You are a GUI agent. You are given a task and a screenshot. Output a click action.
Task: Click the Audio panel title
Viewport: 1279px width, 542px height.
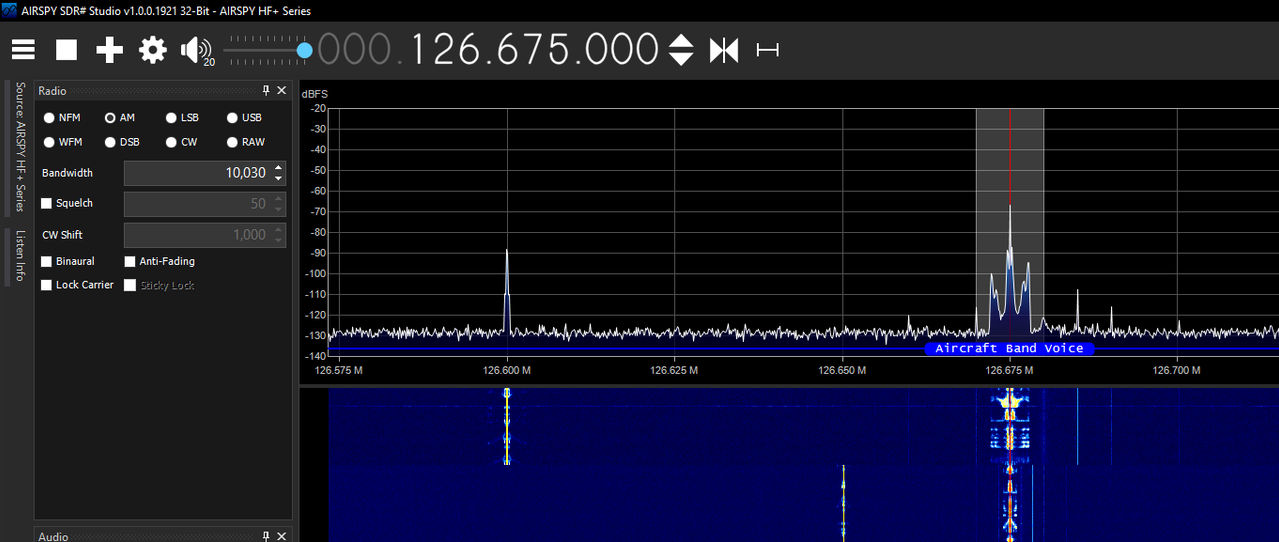click(x=53, y=536)
